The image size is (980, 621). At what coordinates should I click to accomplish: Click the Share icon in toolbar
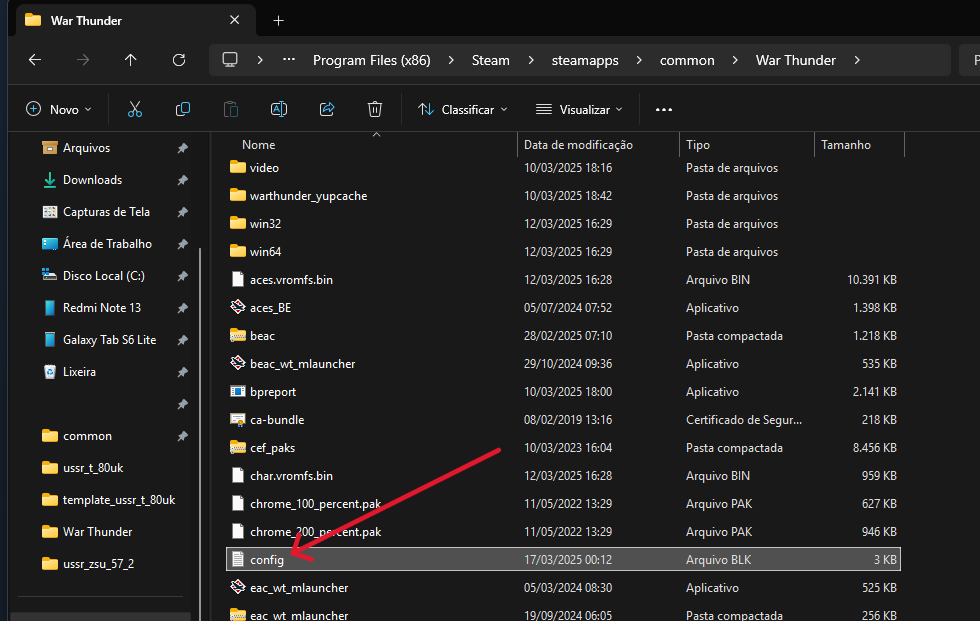click(327, 109)
